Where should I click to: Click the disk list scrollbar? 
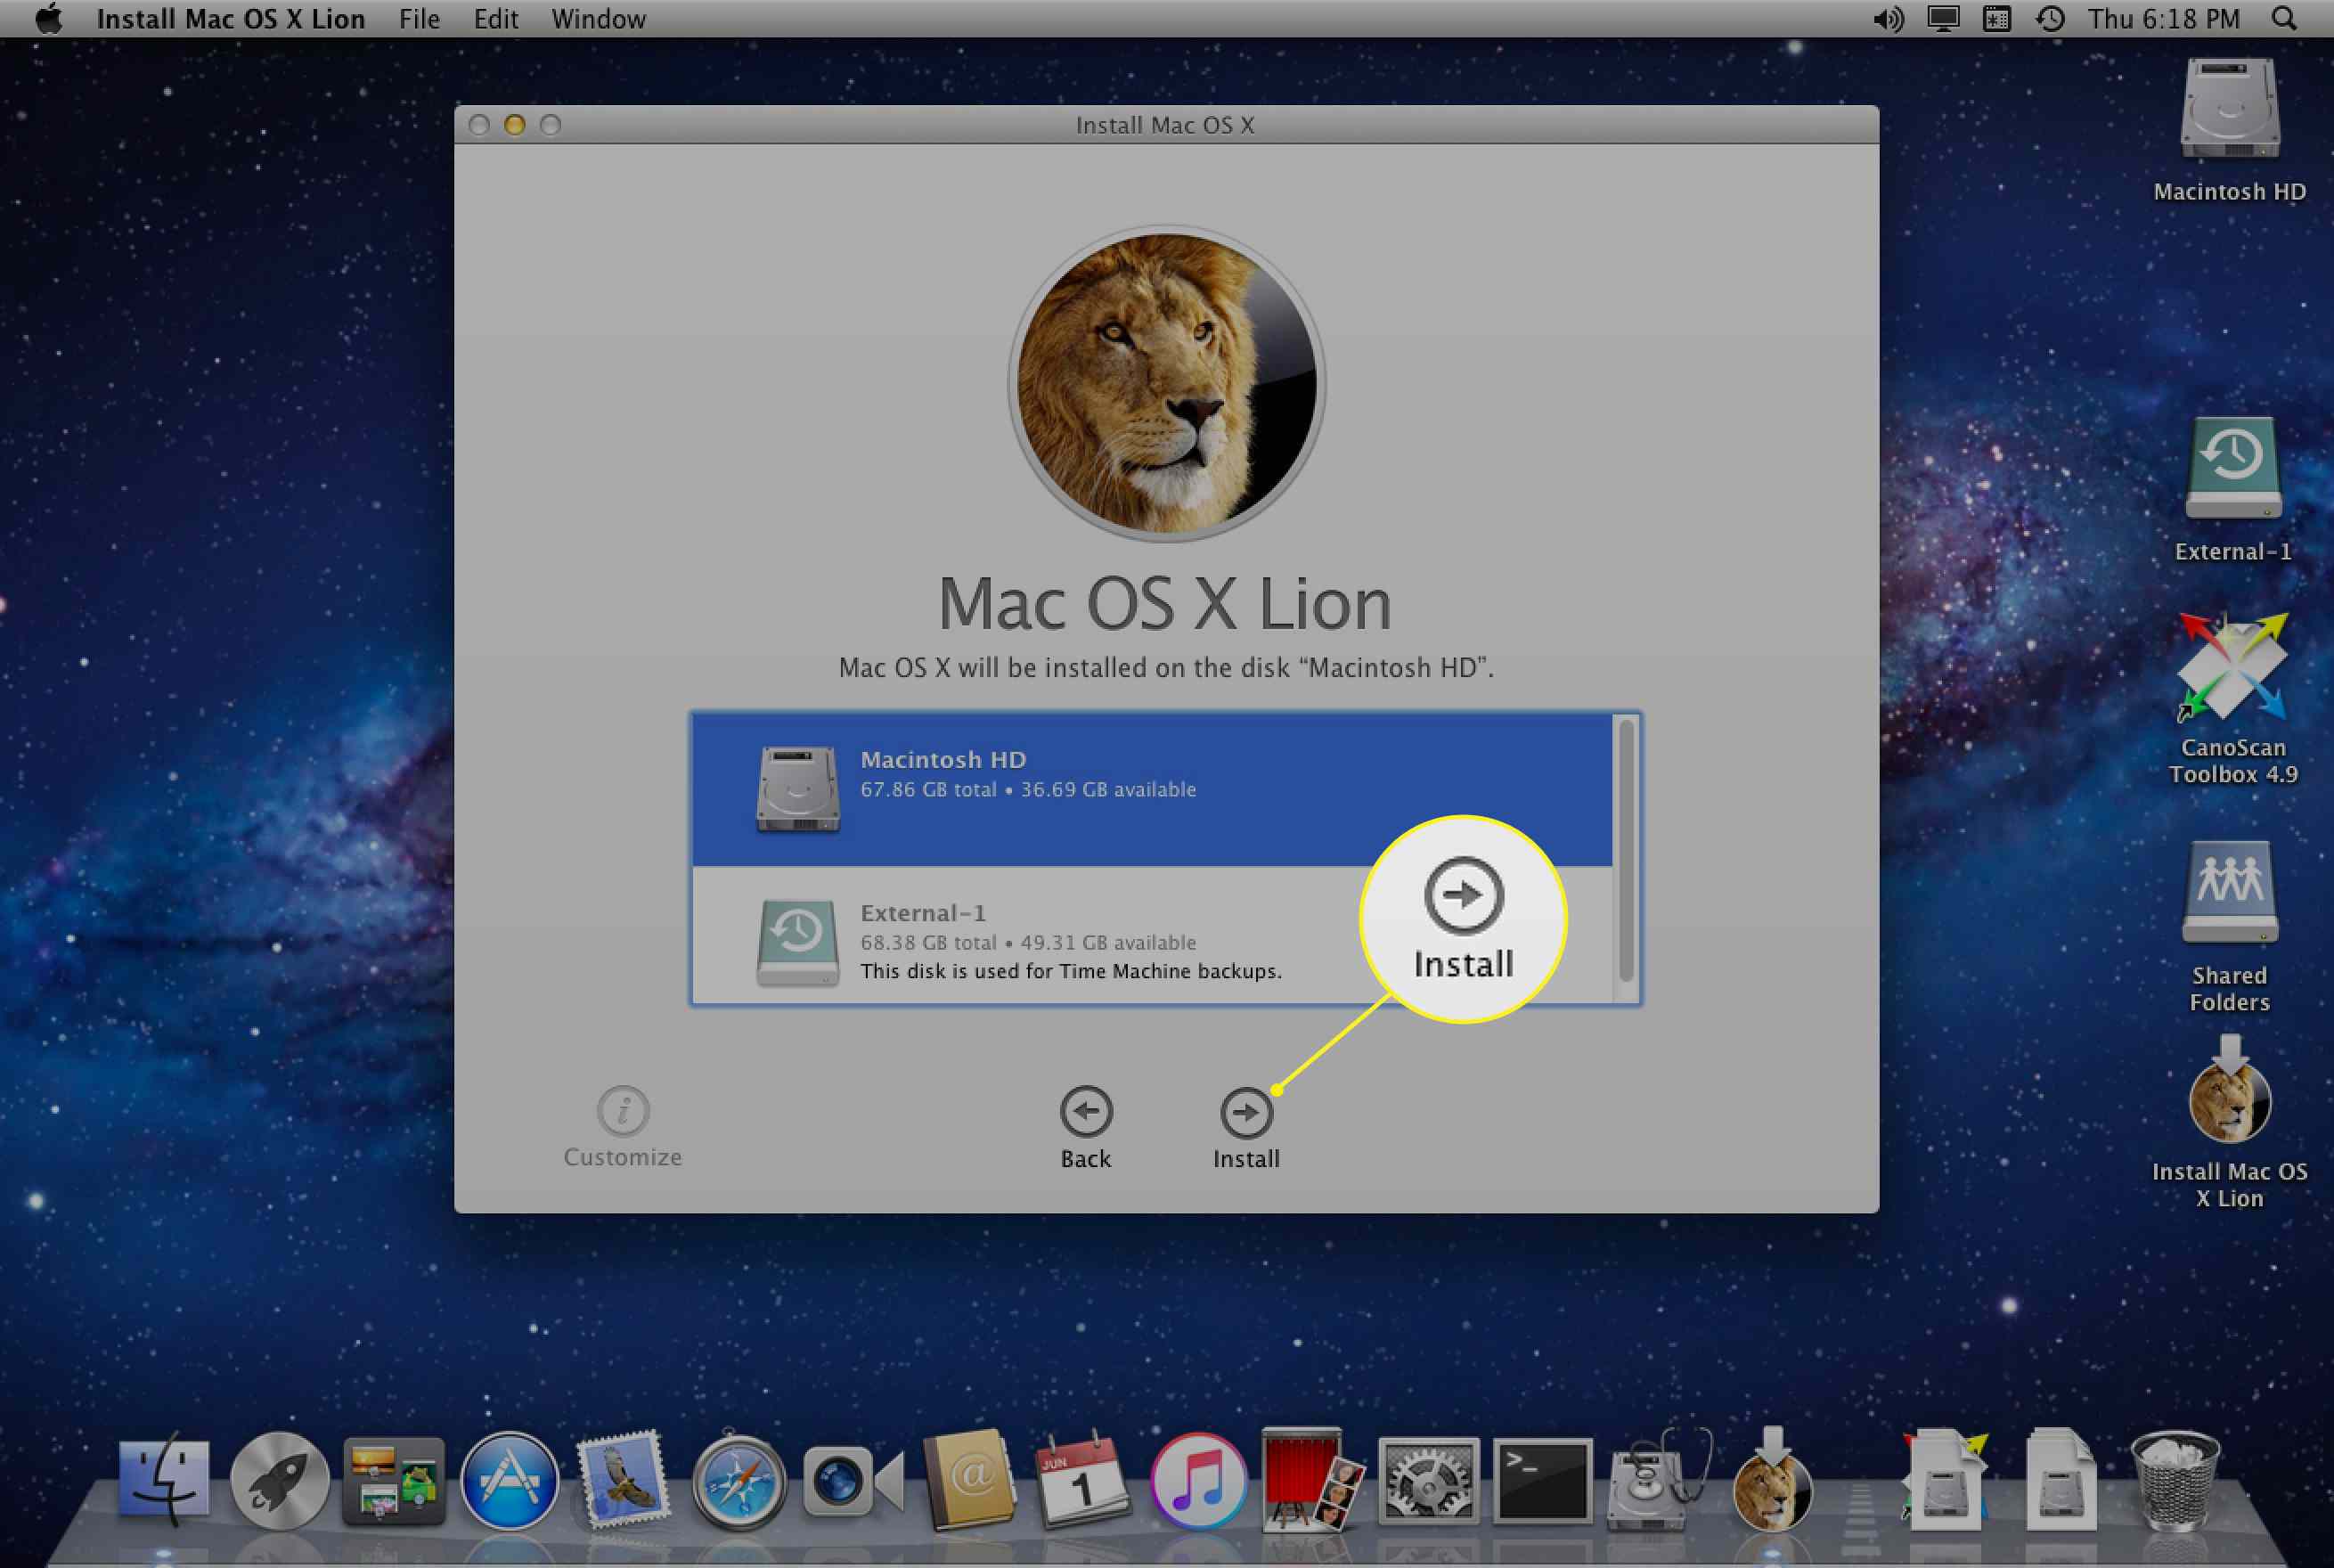point(1626,851)
